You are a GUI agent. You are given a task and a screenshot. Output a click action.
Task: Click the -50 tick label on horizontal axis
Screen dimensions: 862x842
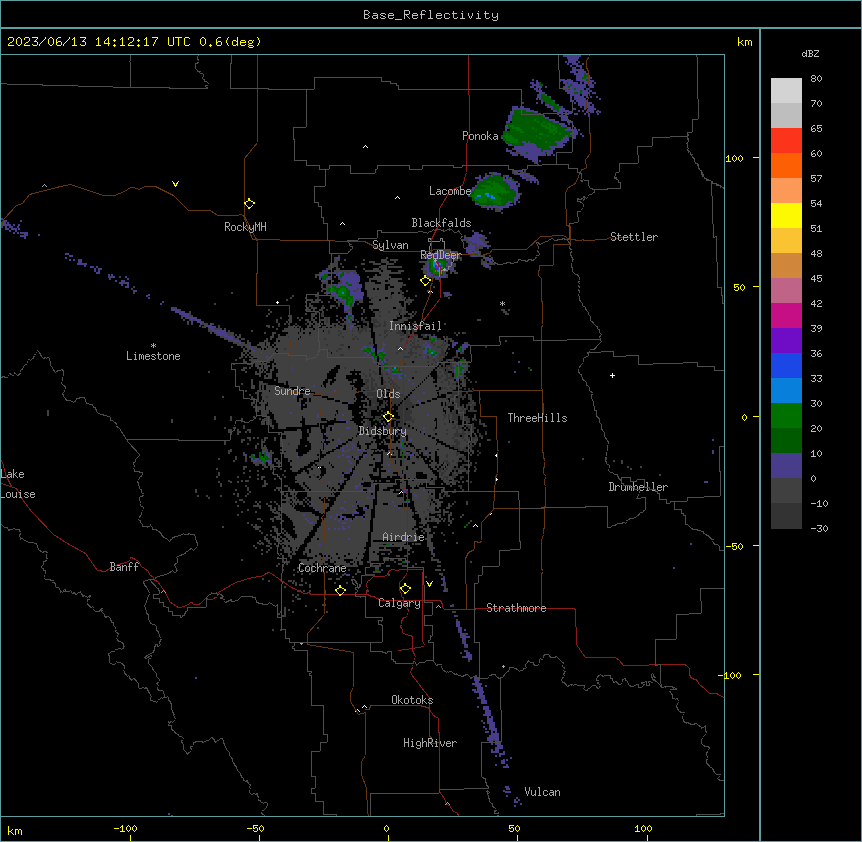[x=256, y=828]
